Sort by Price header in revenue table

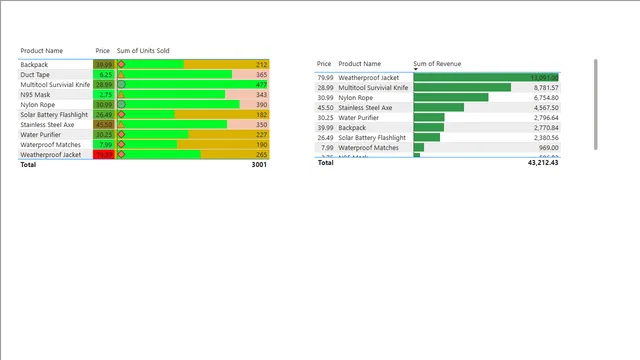[324, 64]
